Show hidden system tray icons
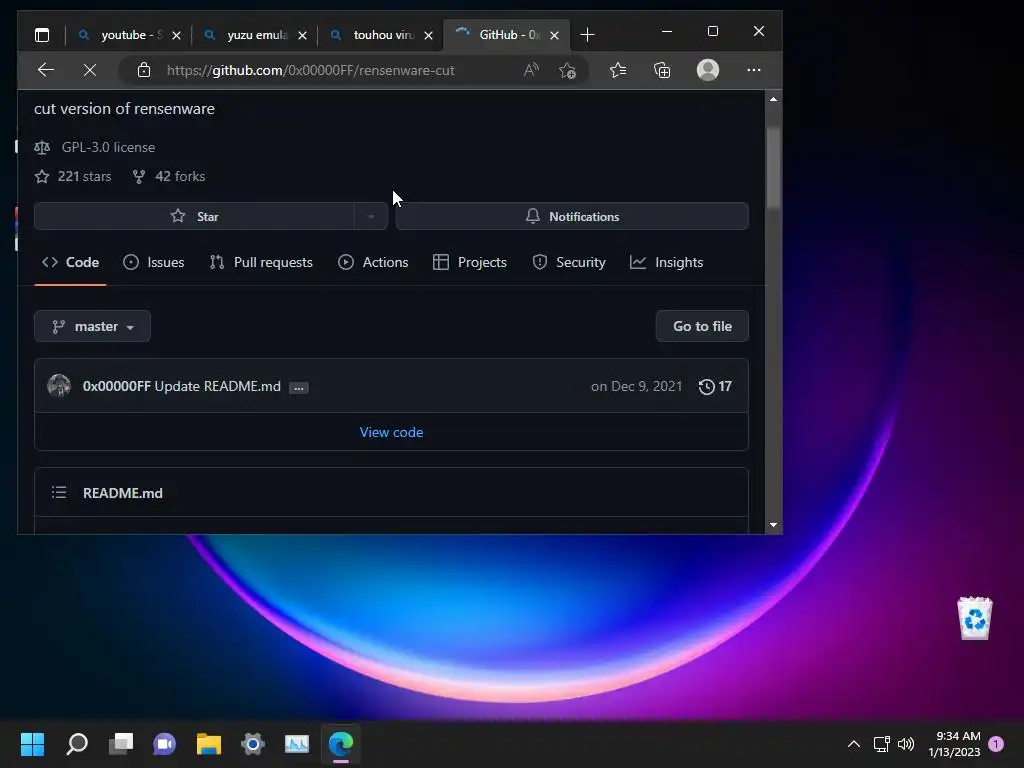 tap(854, 744)
